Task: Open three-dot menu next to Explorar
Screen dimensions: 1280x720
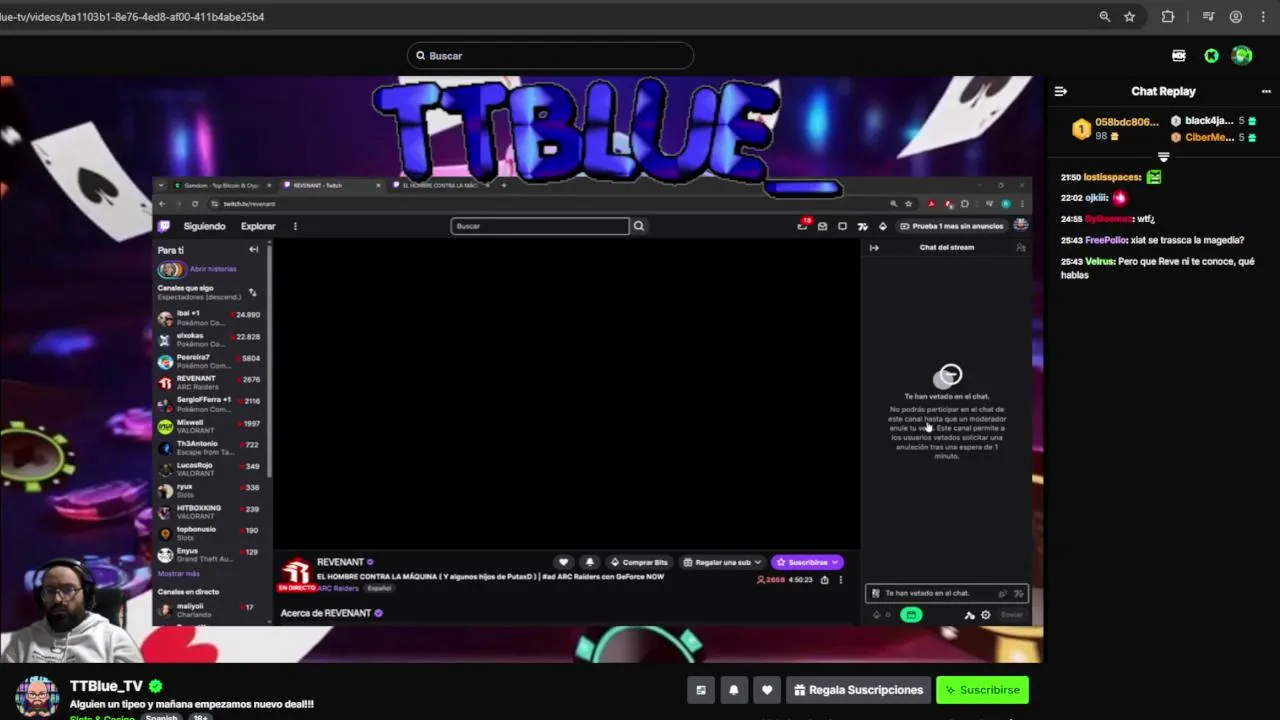Action: click(x=295, y=226)
